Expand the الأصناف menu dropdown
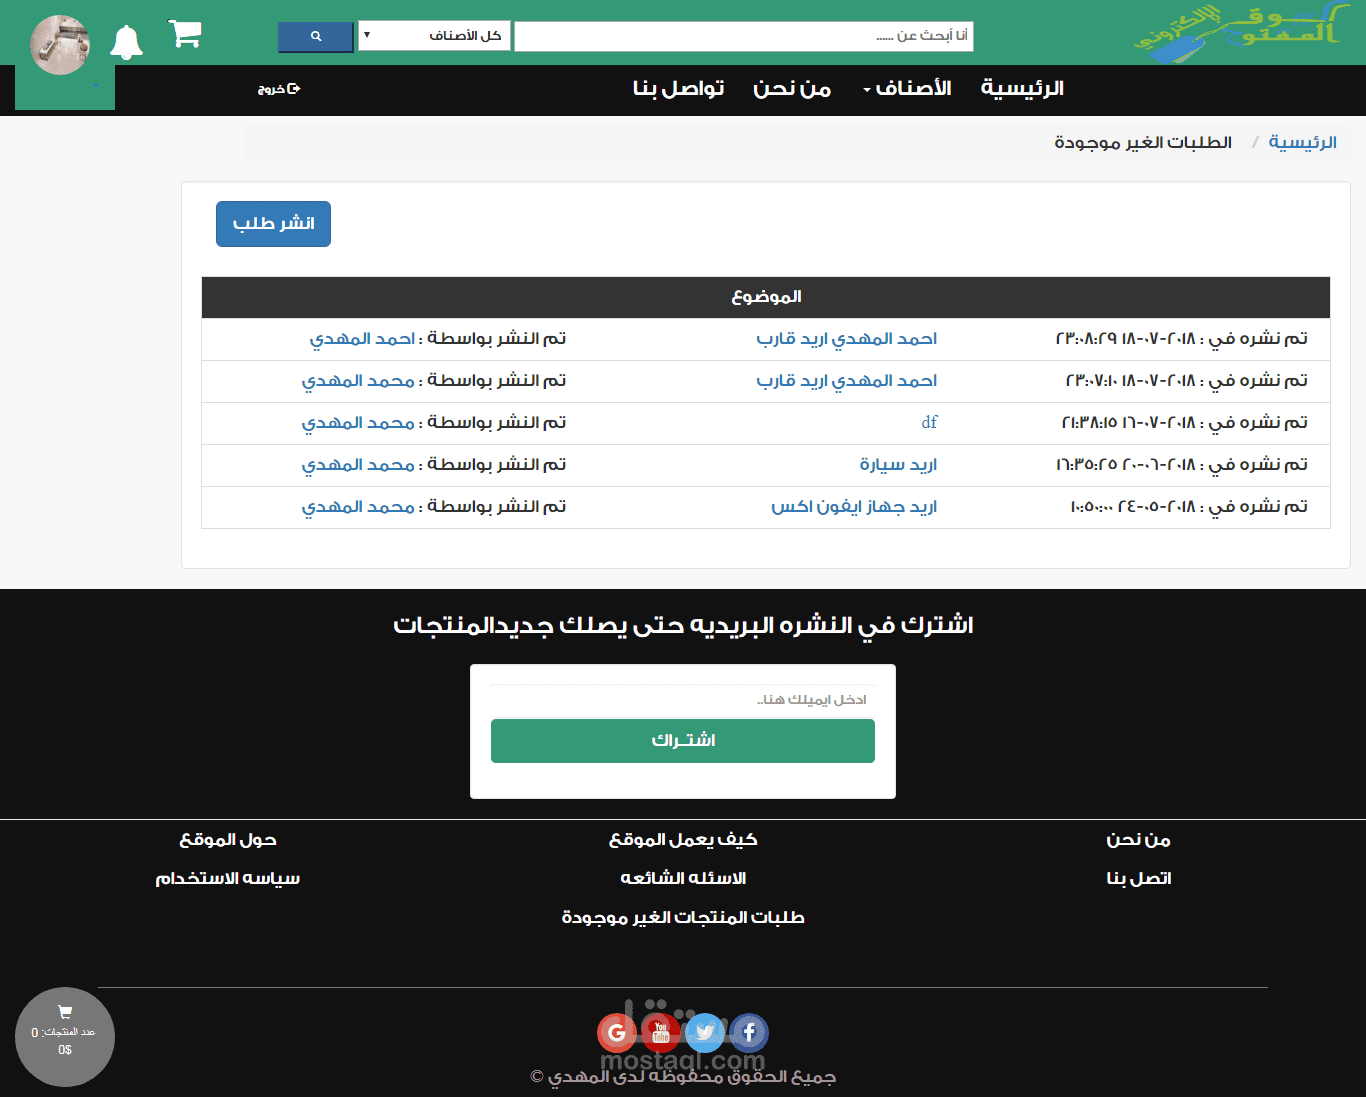 [x=907, y=89]
